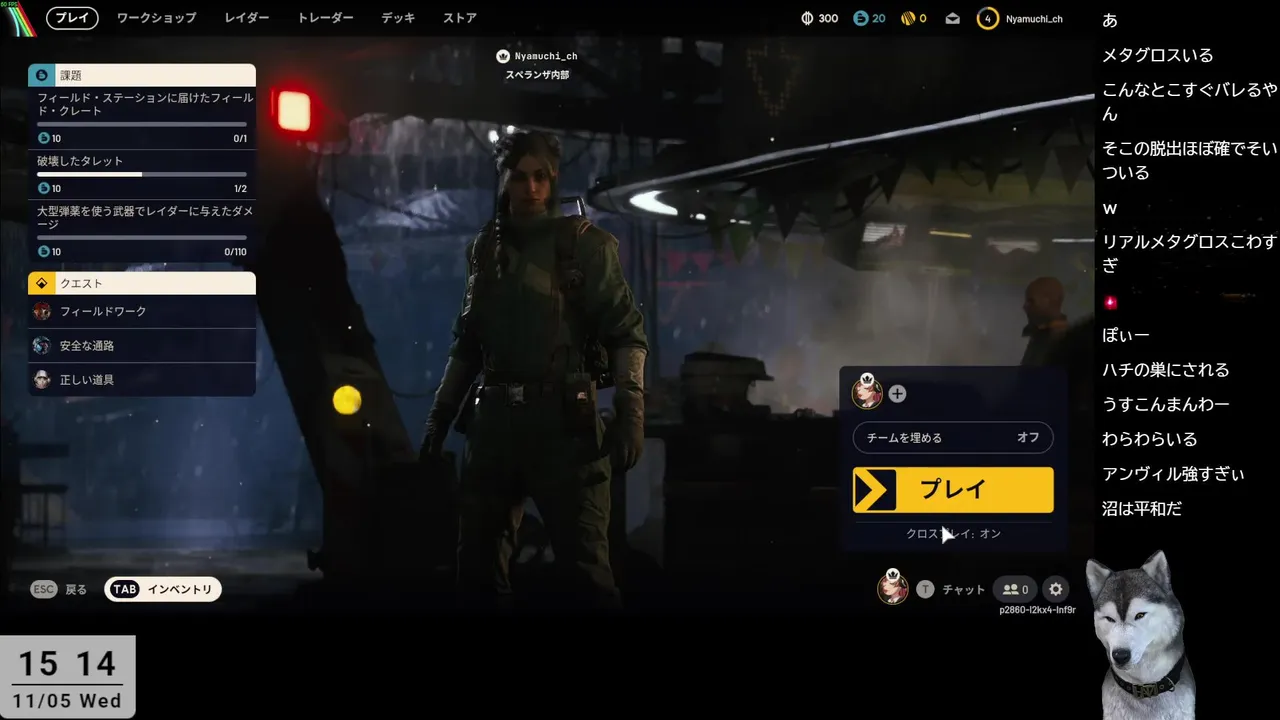The height and width of the screenshot is (720, 1280).
Task: Click the 破壊したタレット progress bar
Action: click(142, 174)
